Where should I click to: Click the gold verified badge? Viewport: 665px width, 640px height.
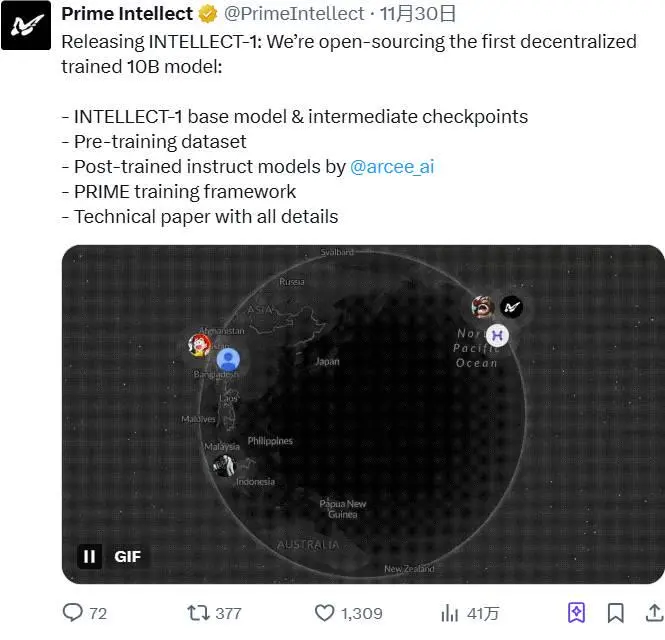click(x=208, y=14)
